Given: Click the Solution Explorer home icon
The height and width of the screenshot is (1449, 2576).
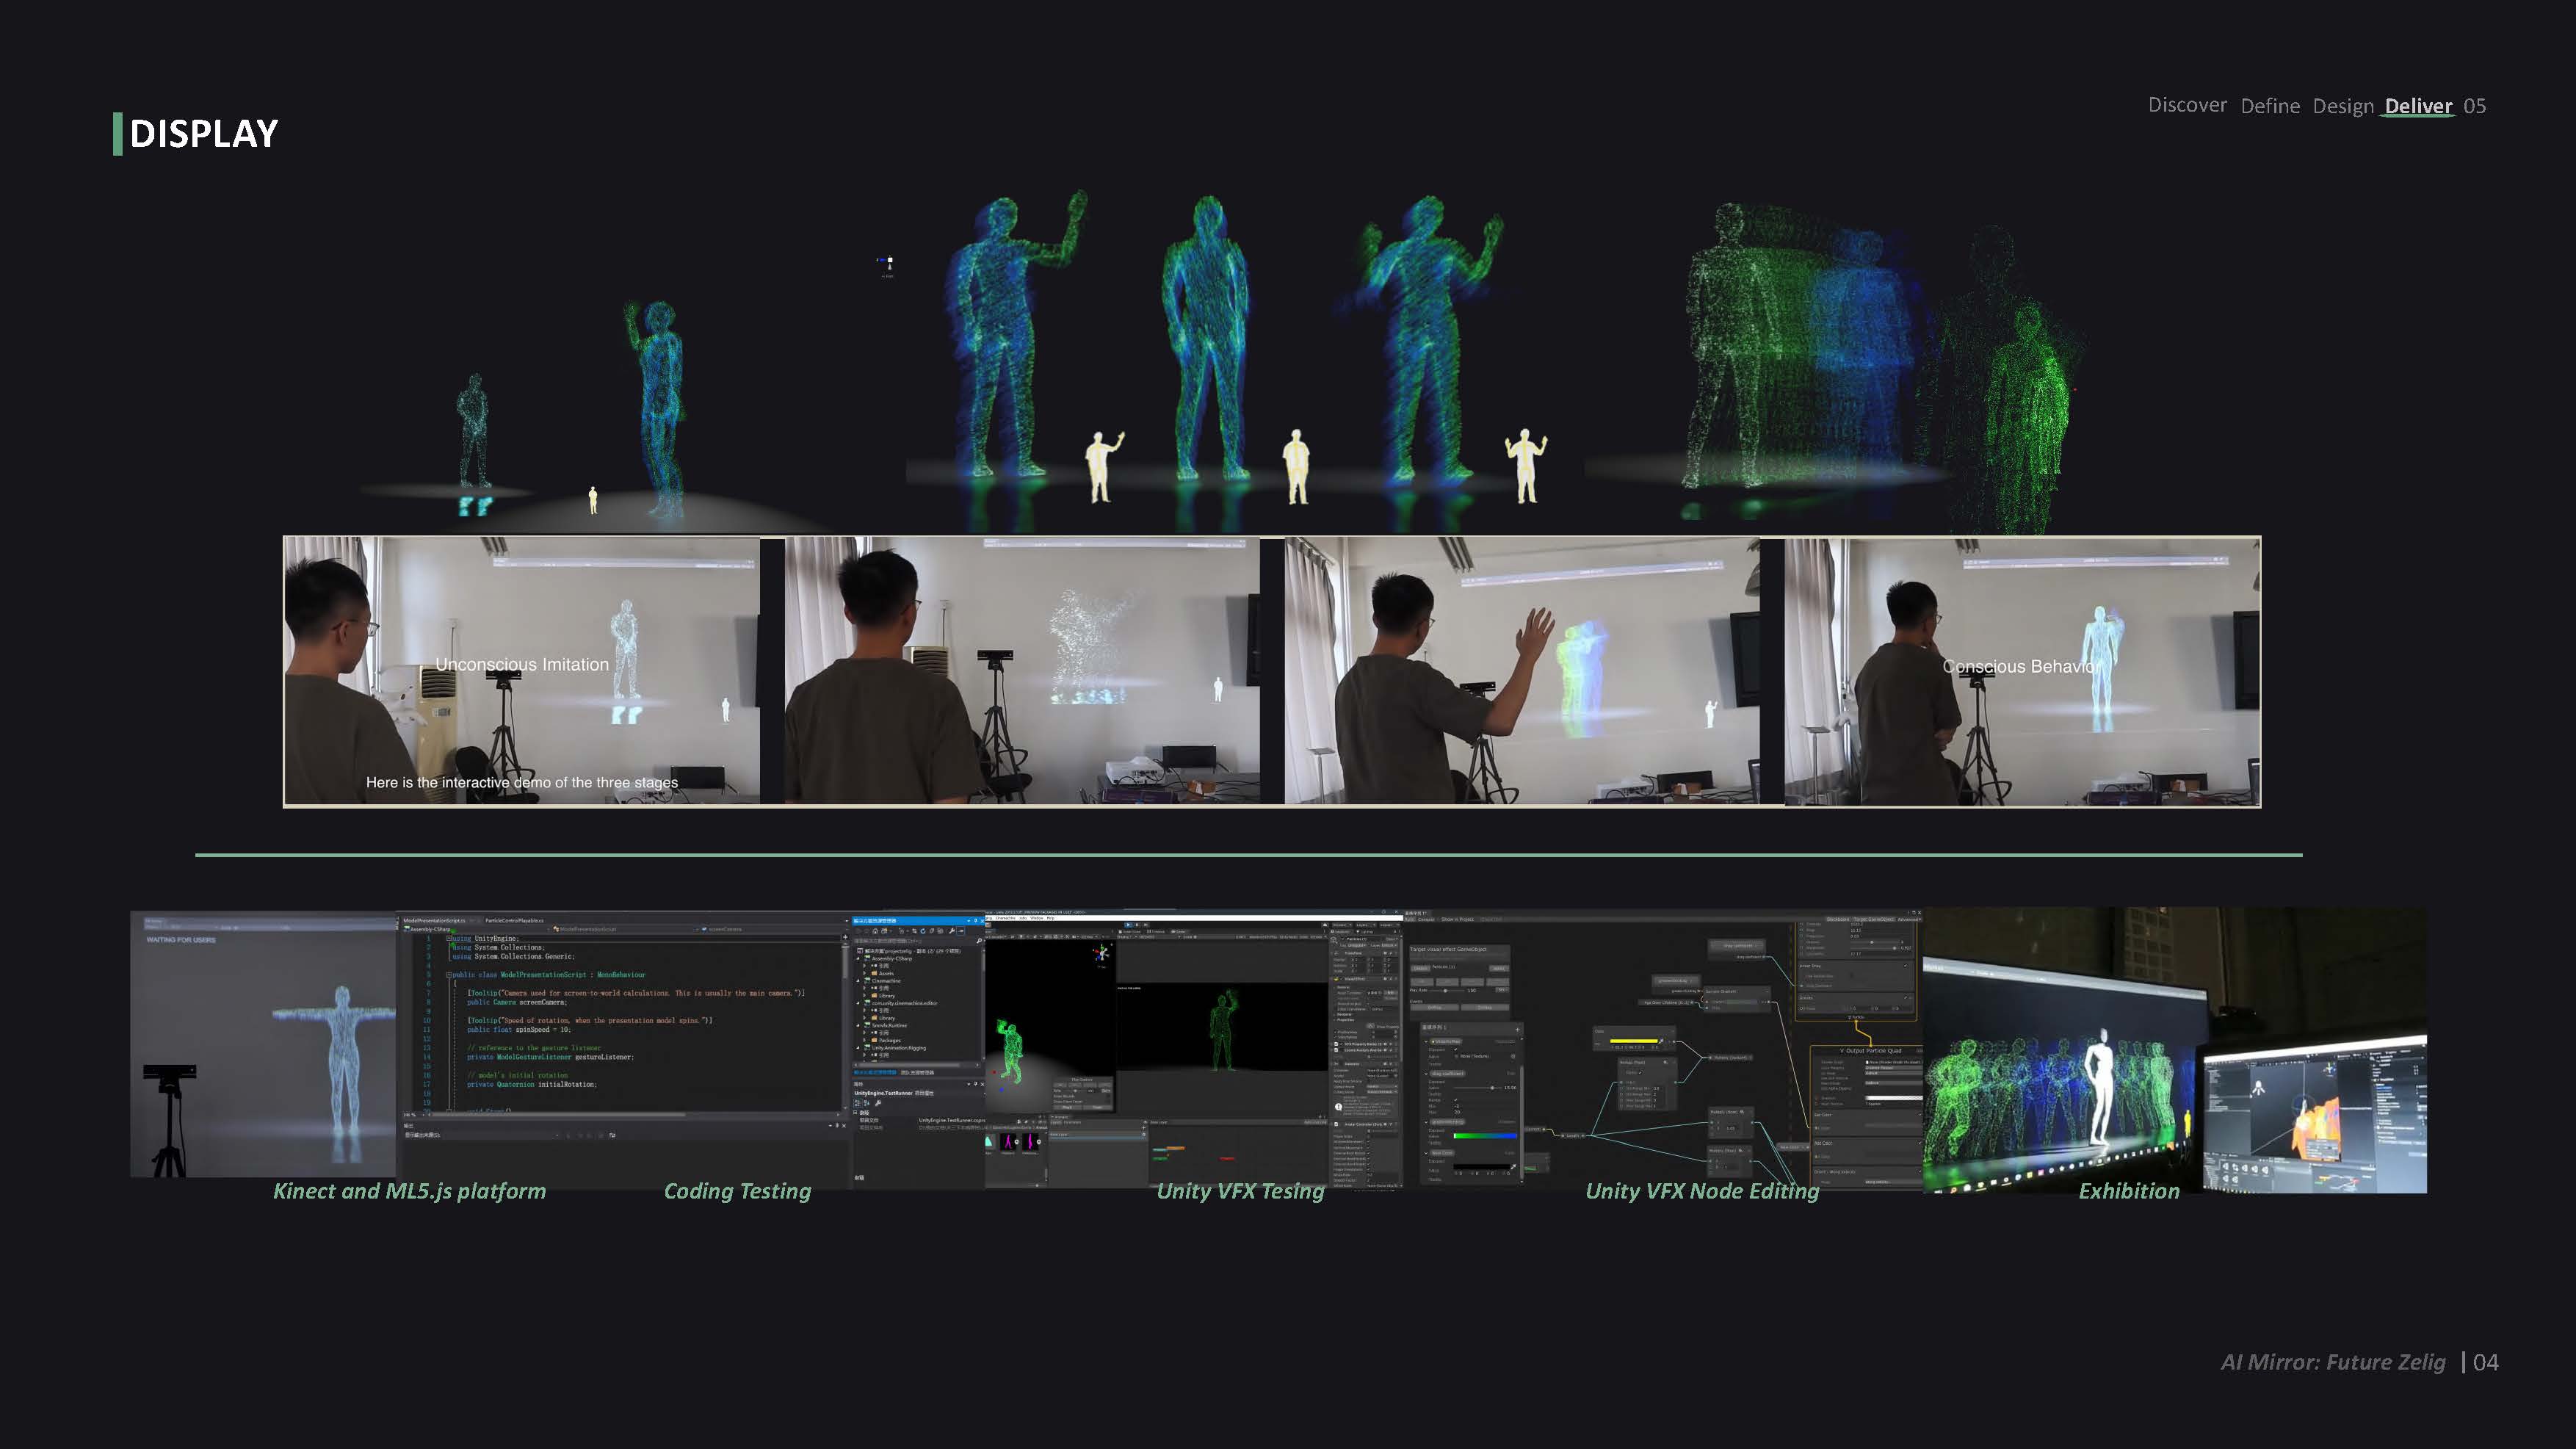Looking at the screenshot, I should [x=876, y=931].
